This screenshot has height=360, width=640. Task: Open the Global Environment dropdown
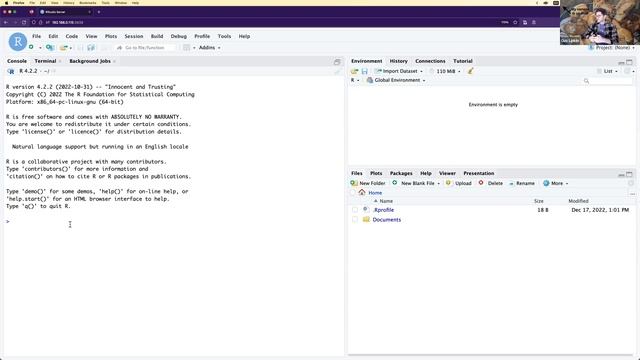click(x=396, y=80)
